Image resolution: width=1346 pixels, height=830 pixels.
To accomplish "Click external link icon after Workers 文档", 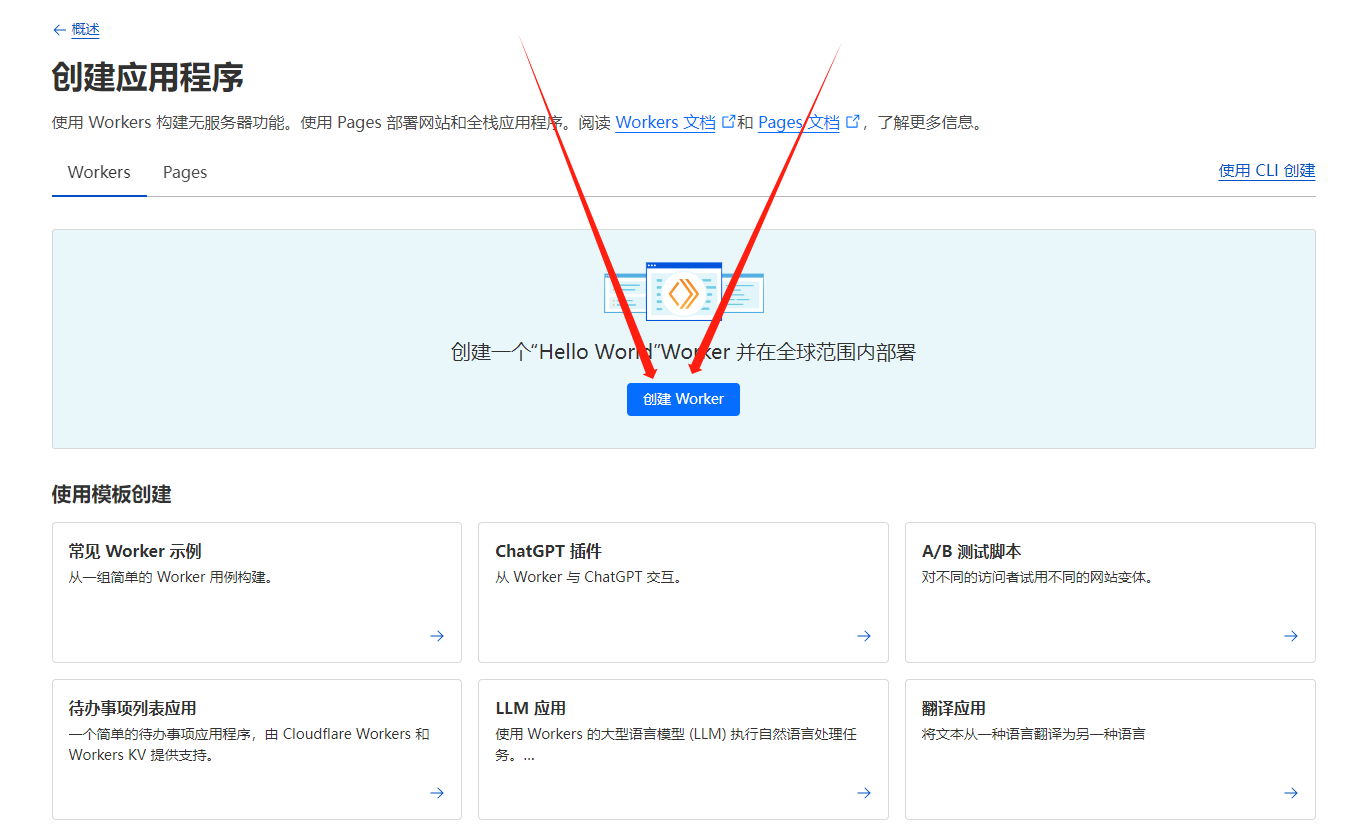I will click(729, 122).
